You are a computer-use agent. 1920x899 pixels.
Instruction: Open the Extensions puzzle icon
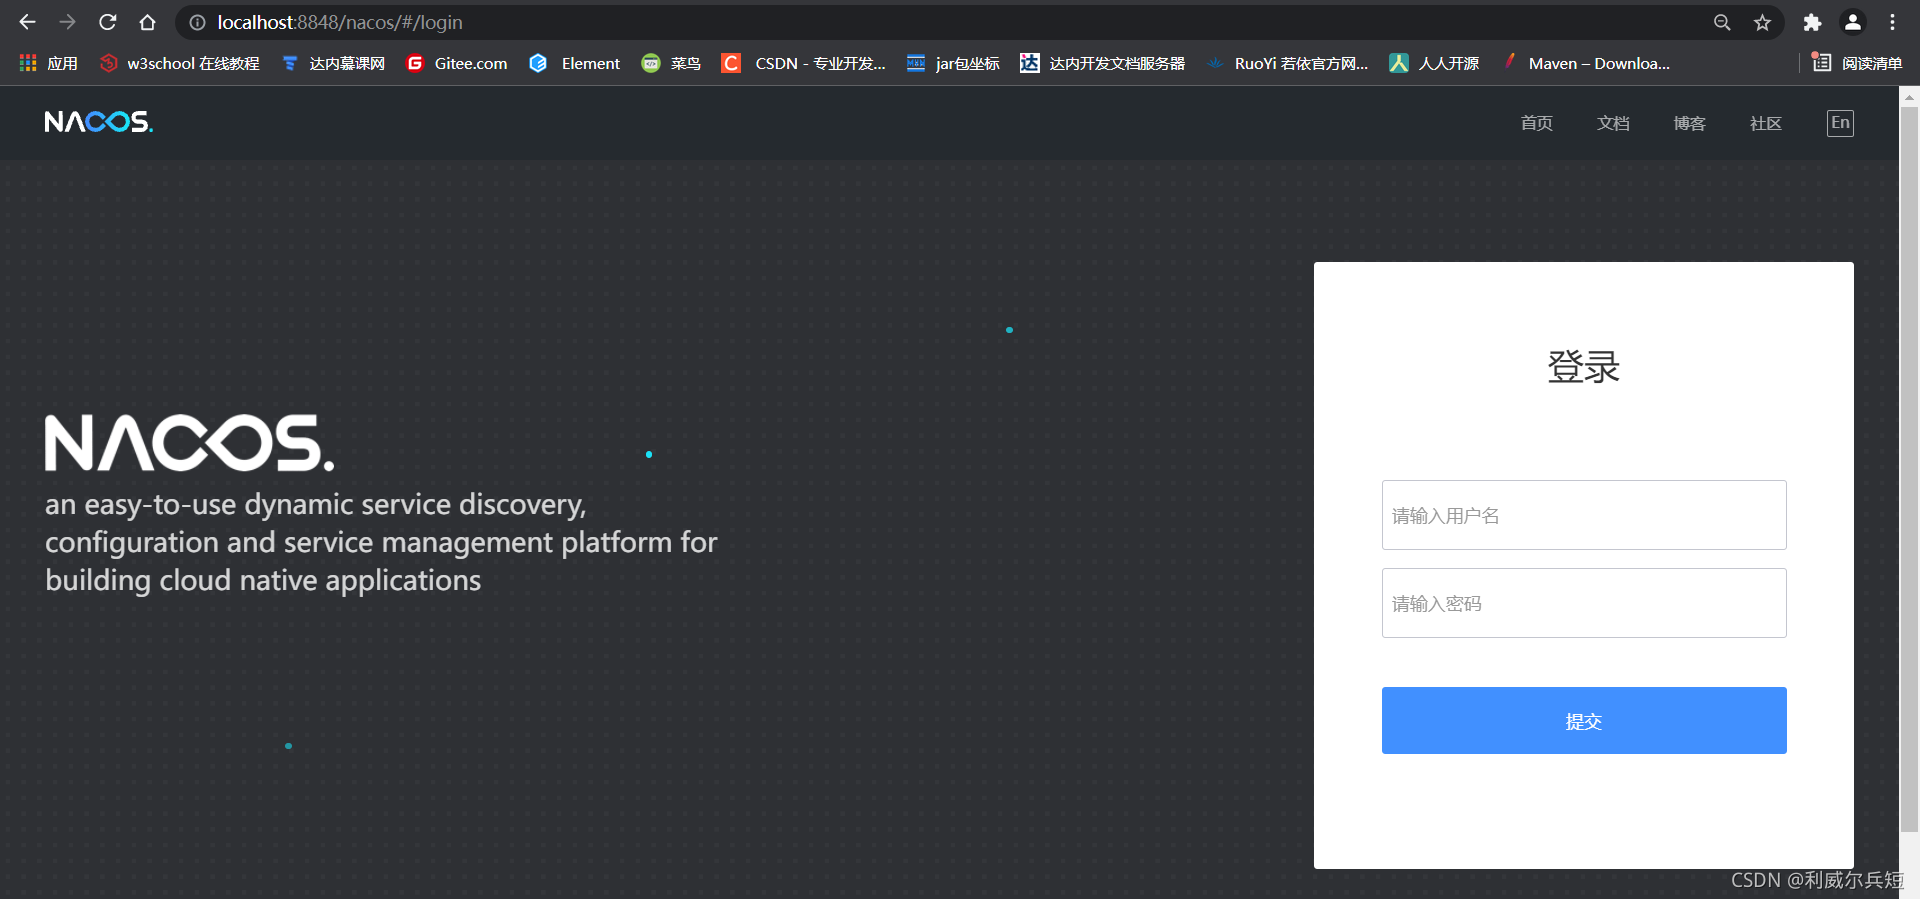coord(1812,22)
